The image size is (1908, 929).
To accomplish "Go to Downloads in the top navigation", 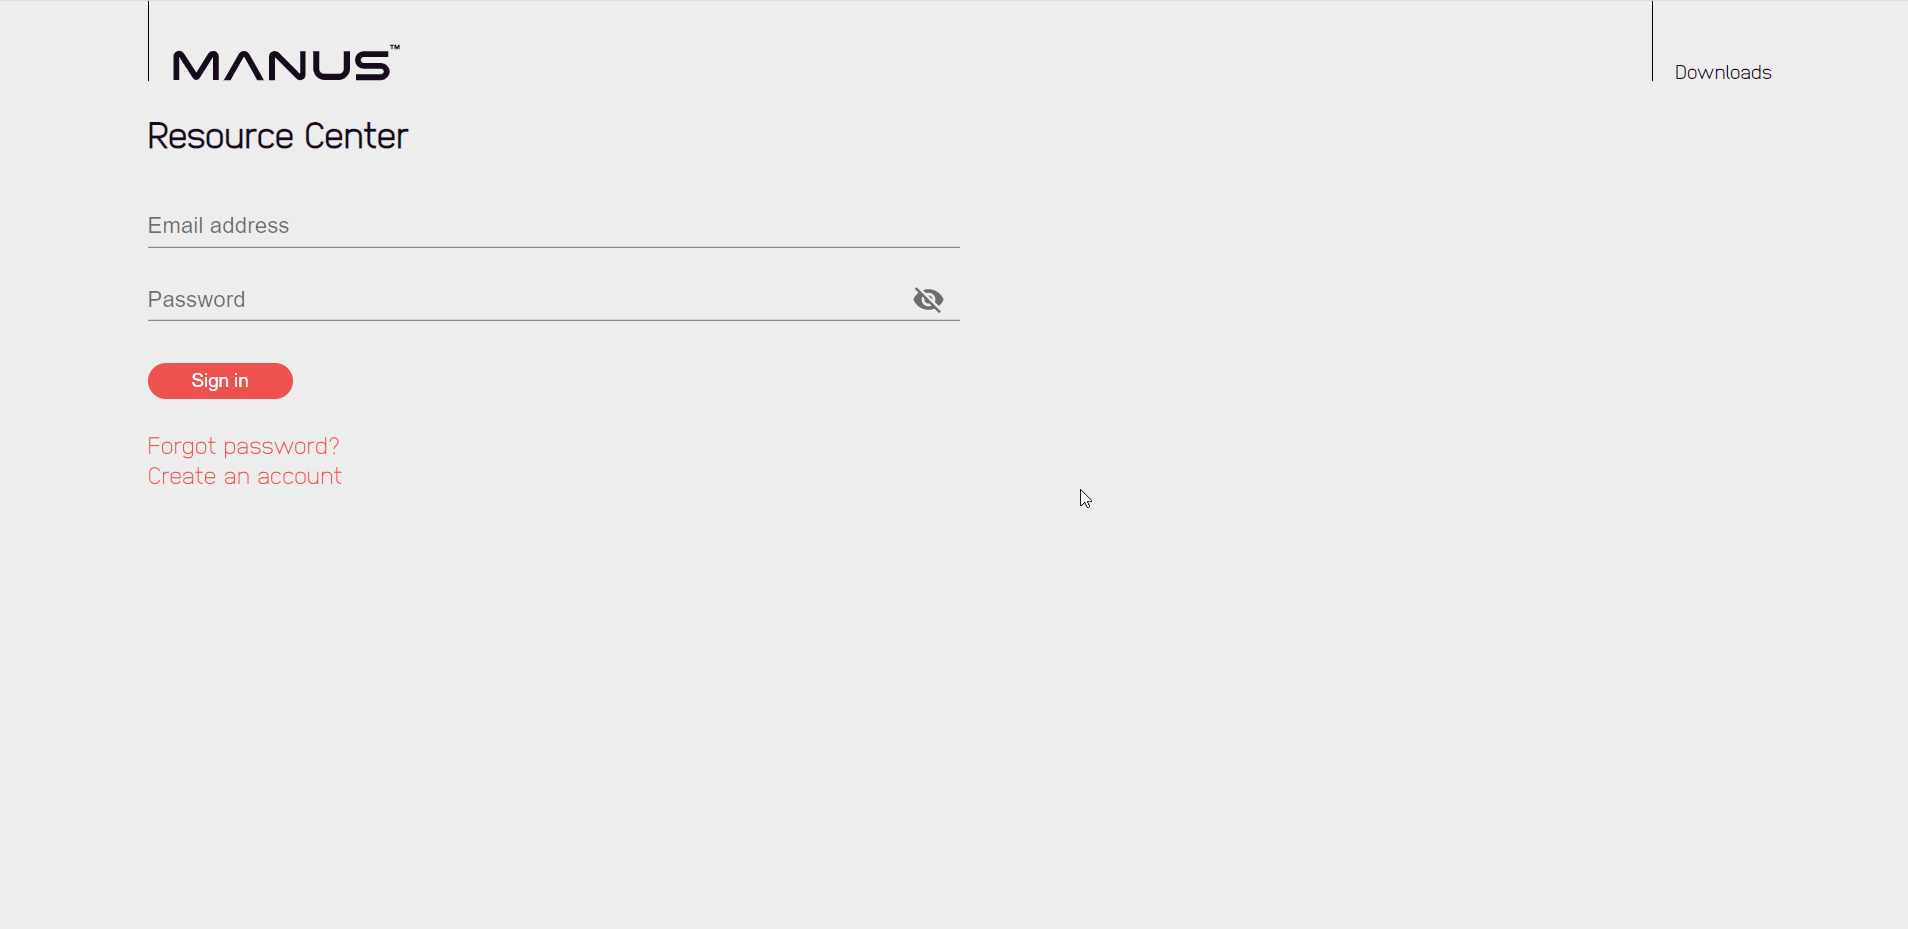I will [1723, 72].
